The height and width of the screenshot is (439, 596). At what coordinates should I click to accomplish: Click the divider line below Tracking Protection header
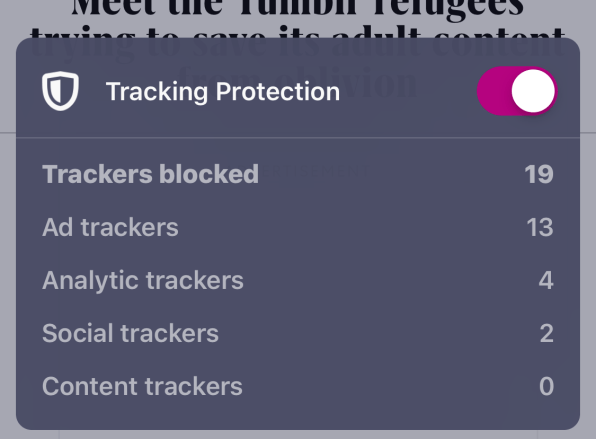pyautogui.click(x=298, y=137)
